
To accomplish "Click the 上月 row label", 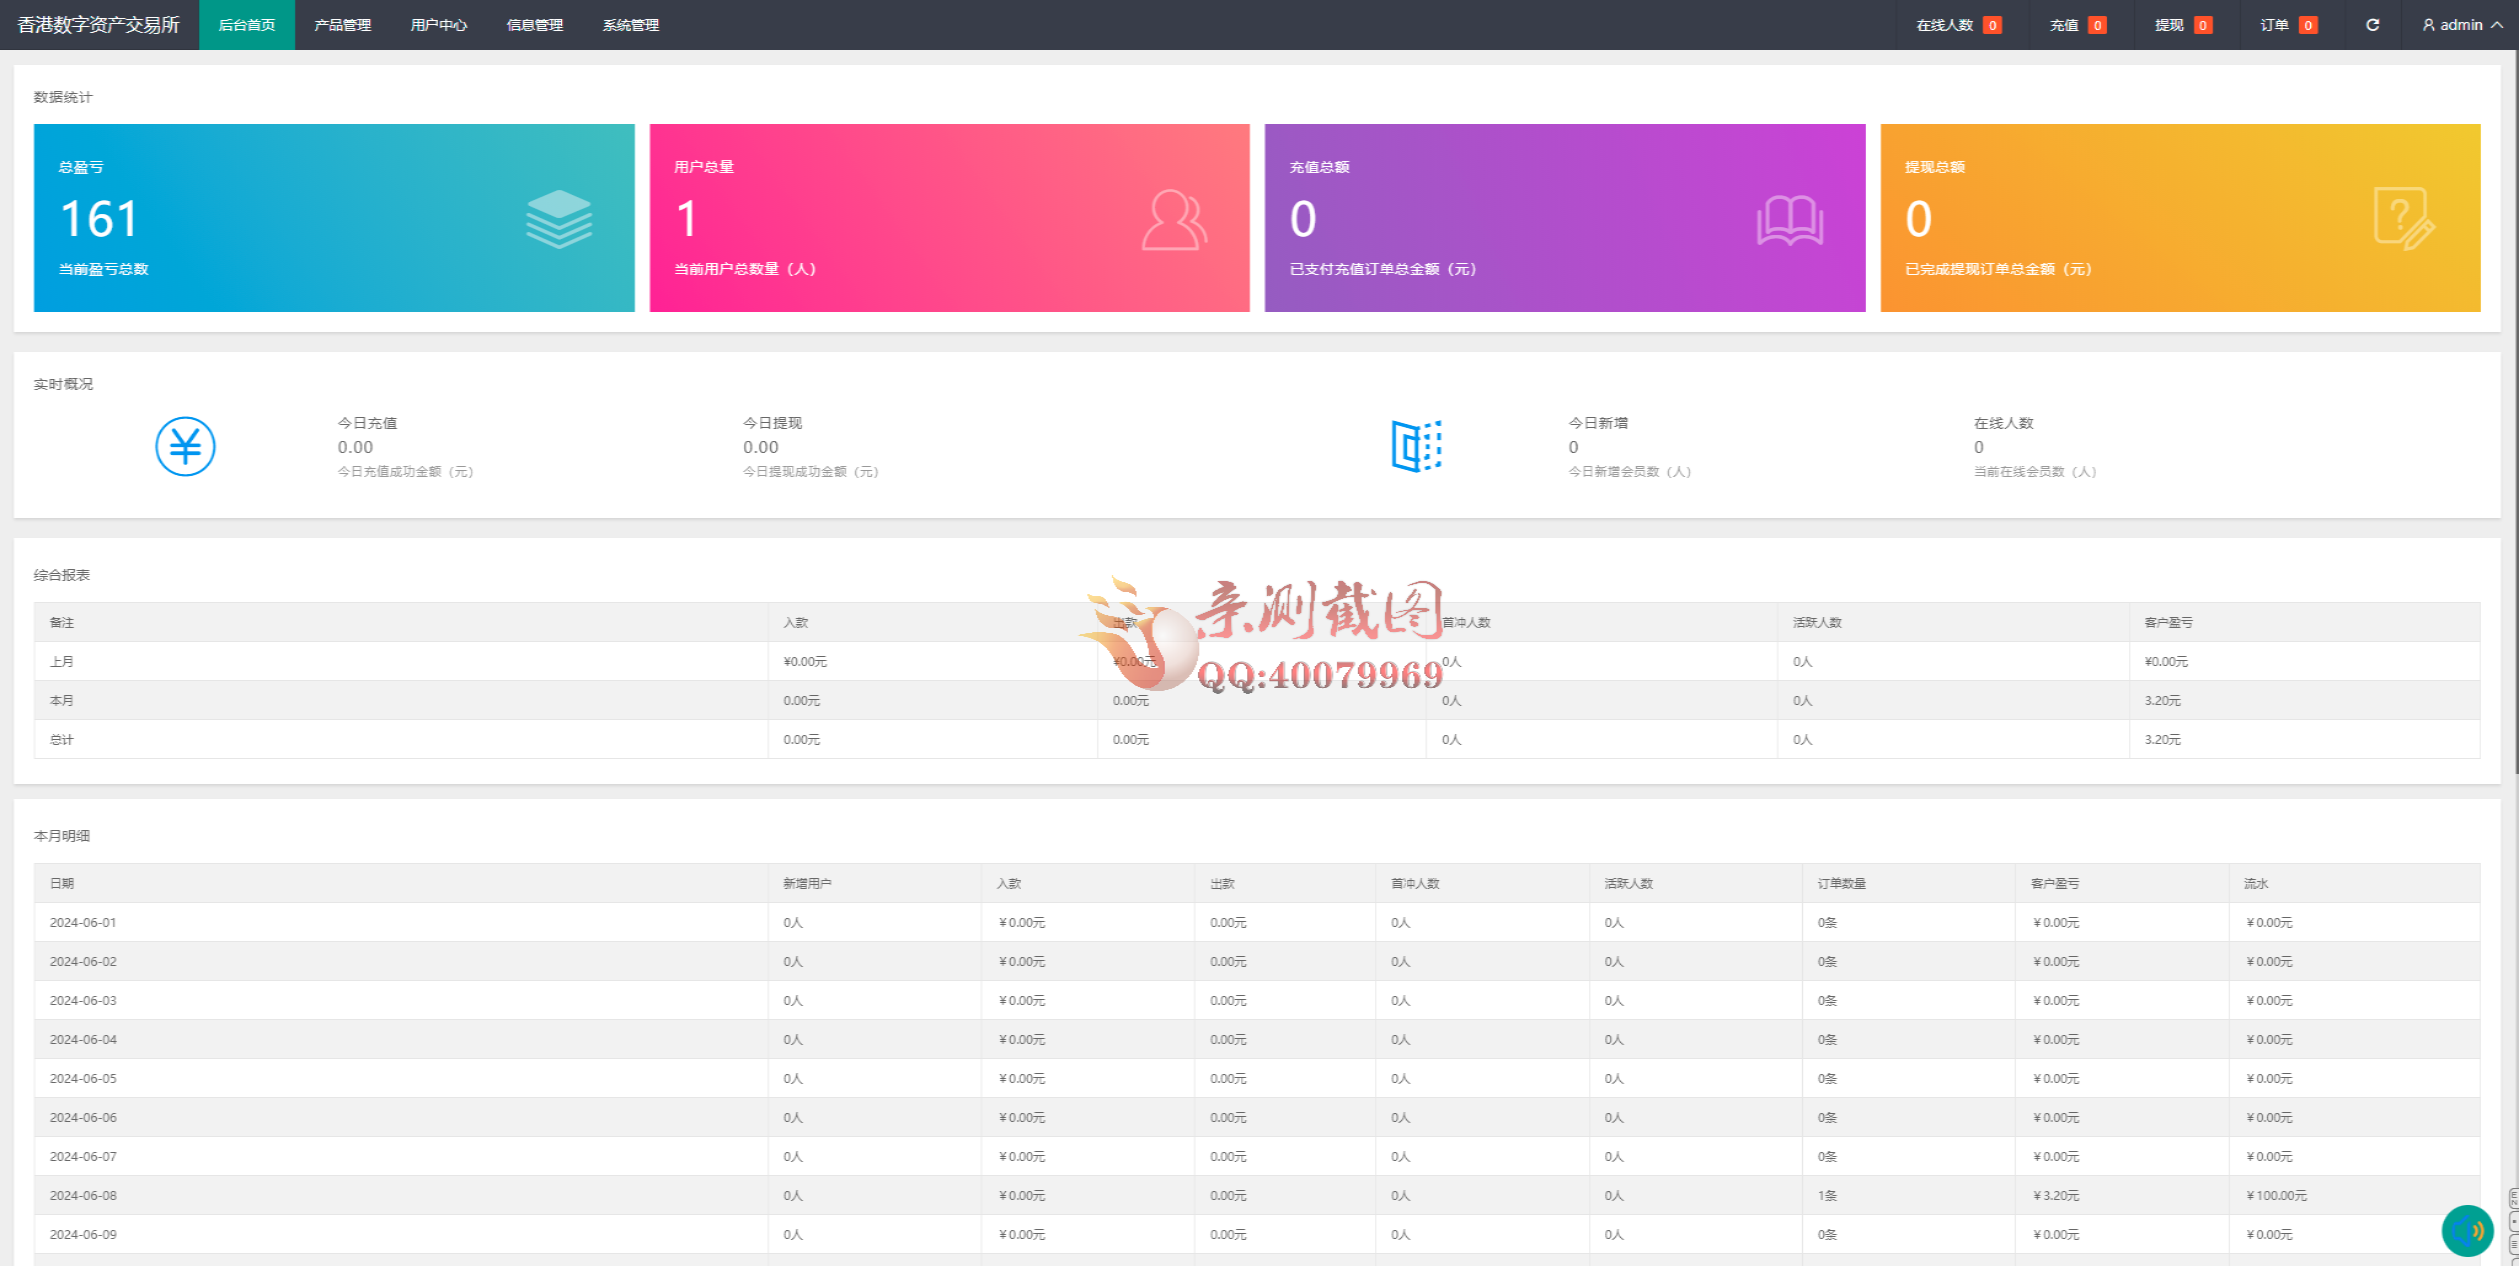I will (62, 662).
